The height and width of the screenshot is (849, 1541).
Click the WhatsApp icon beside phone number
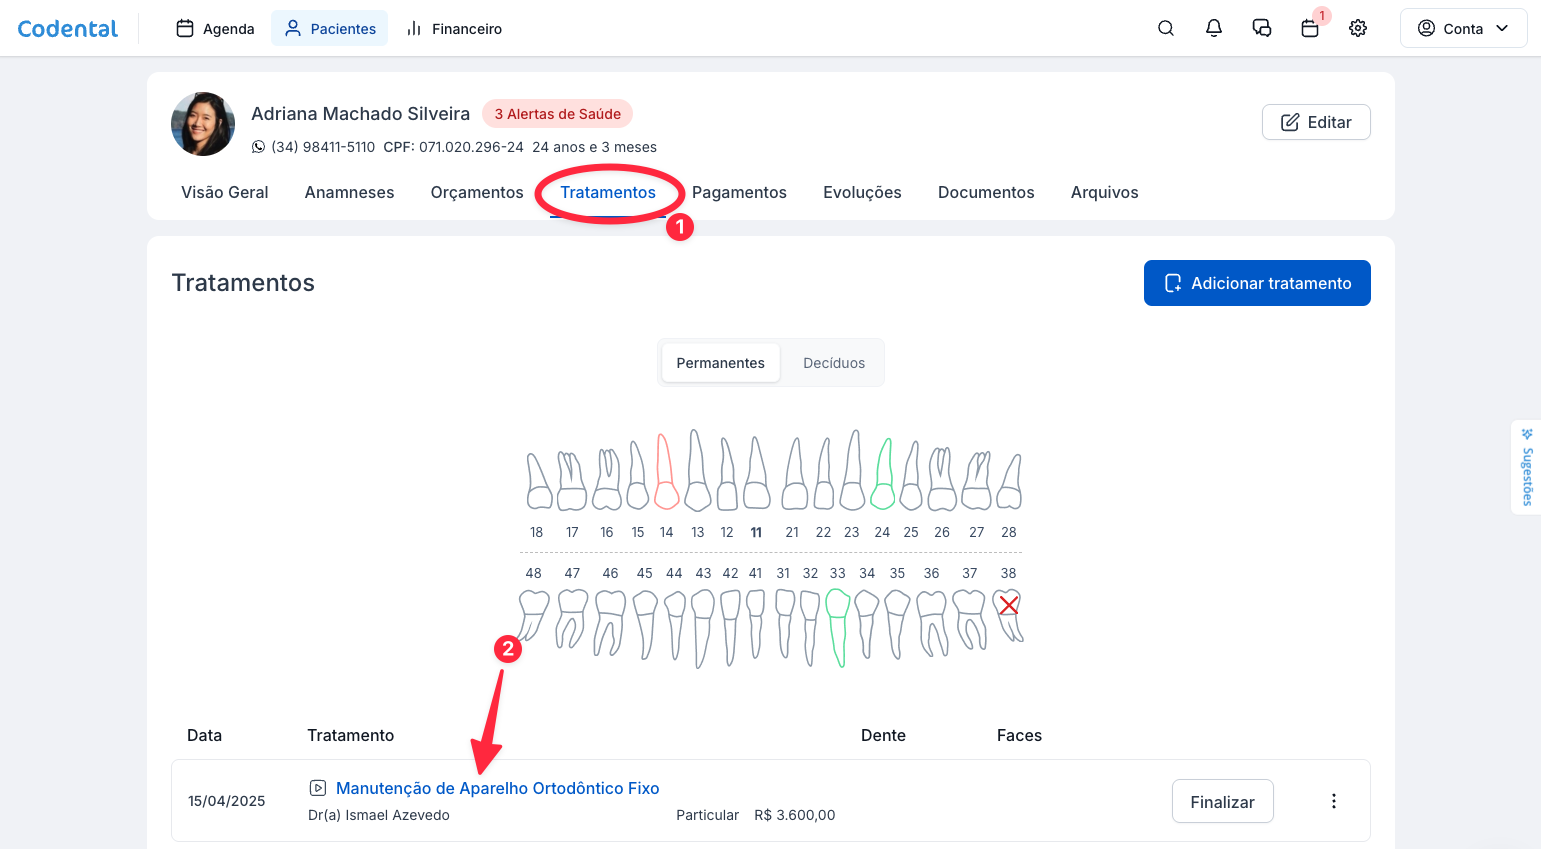258,147
